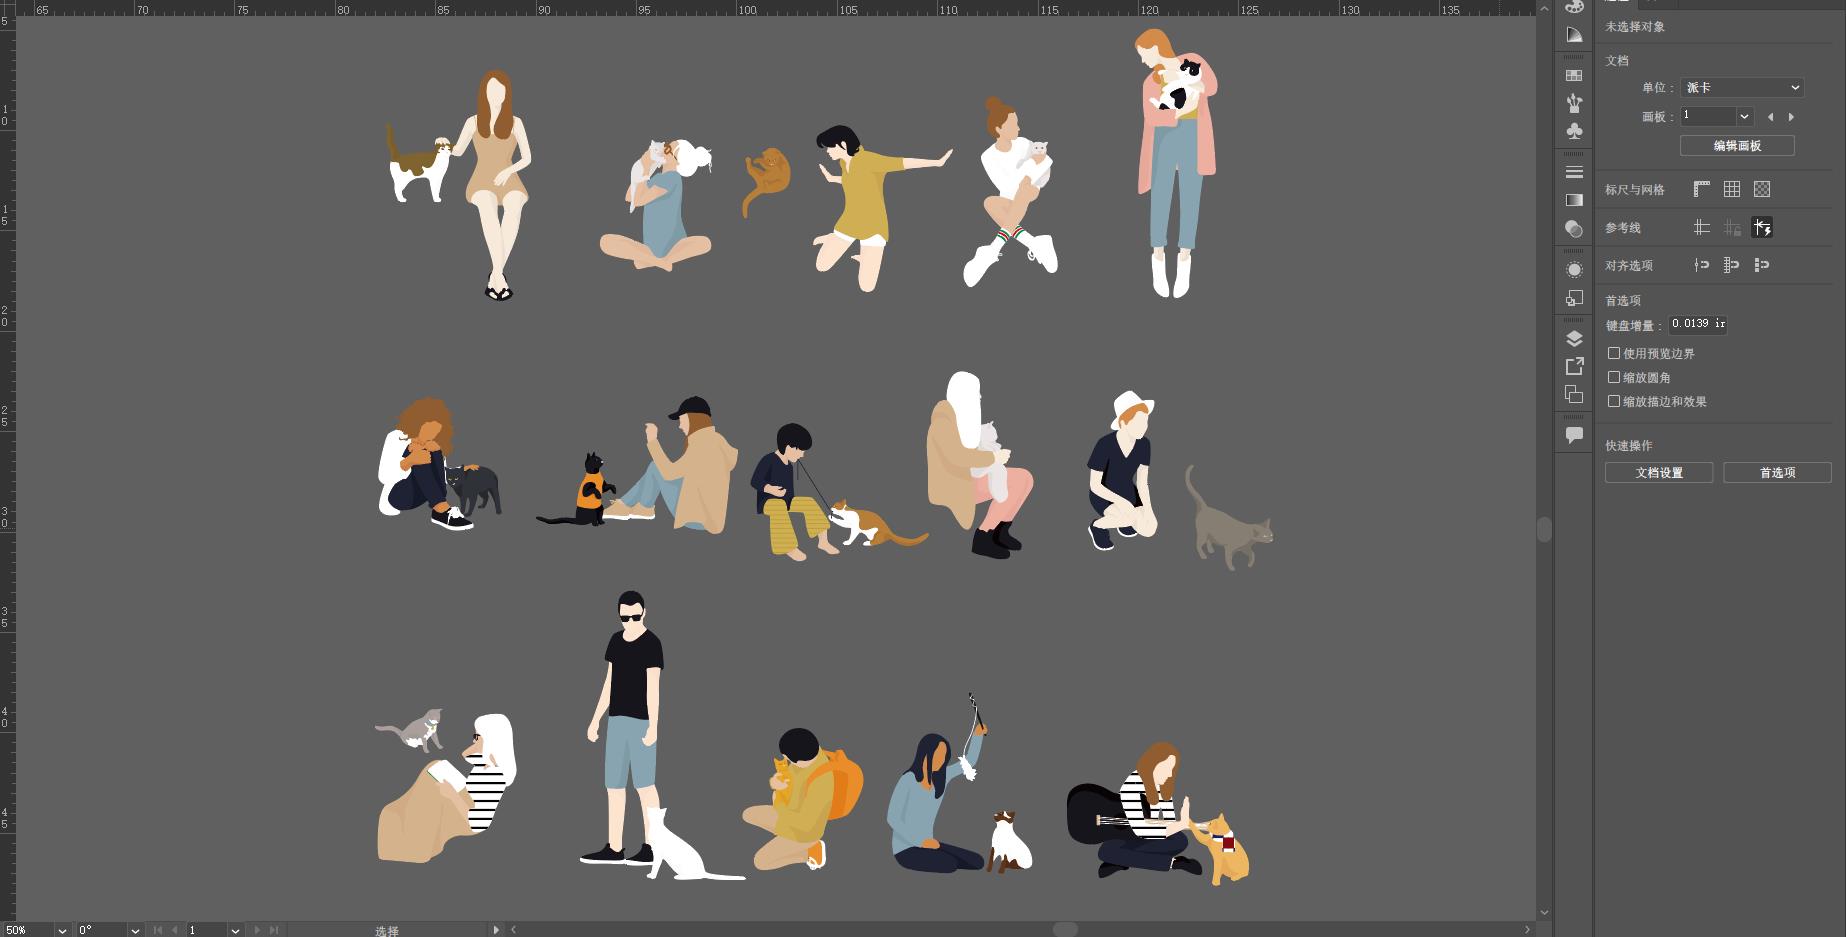
Task: Click the first snap icon in 对齐选项
Action: point(1702,265)
